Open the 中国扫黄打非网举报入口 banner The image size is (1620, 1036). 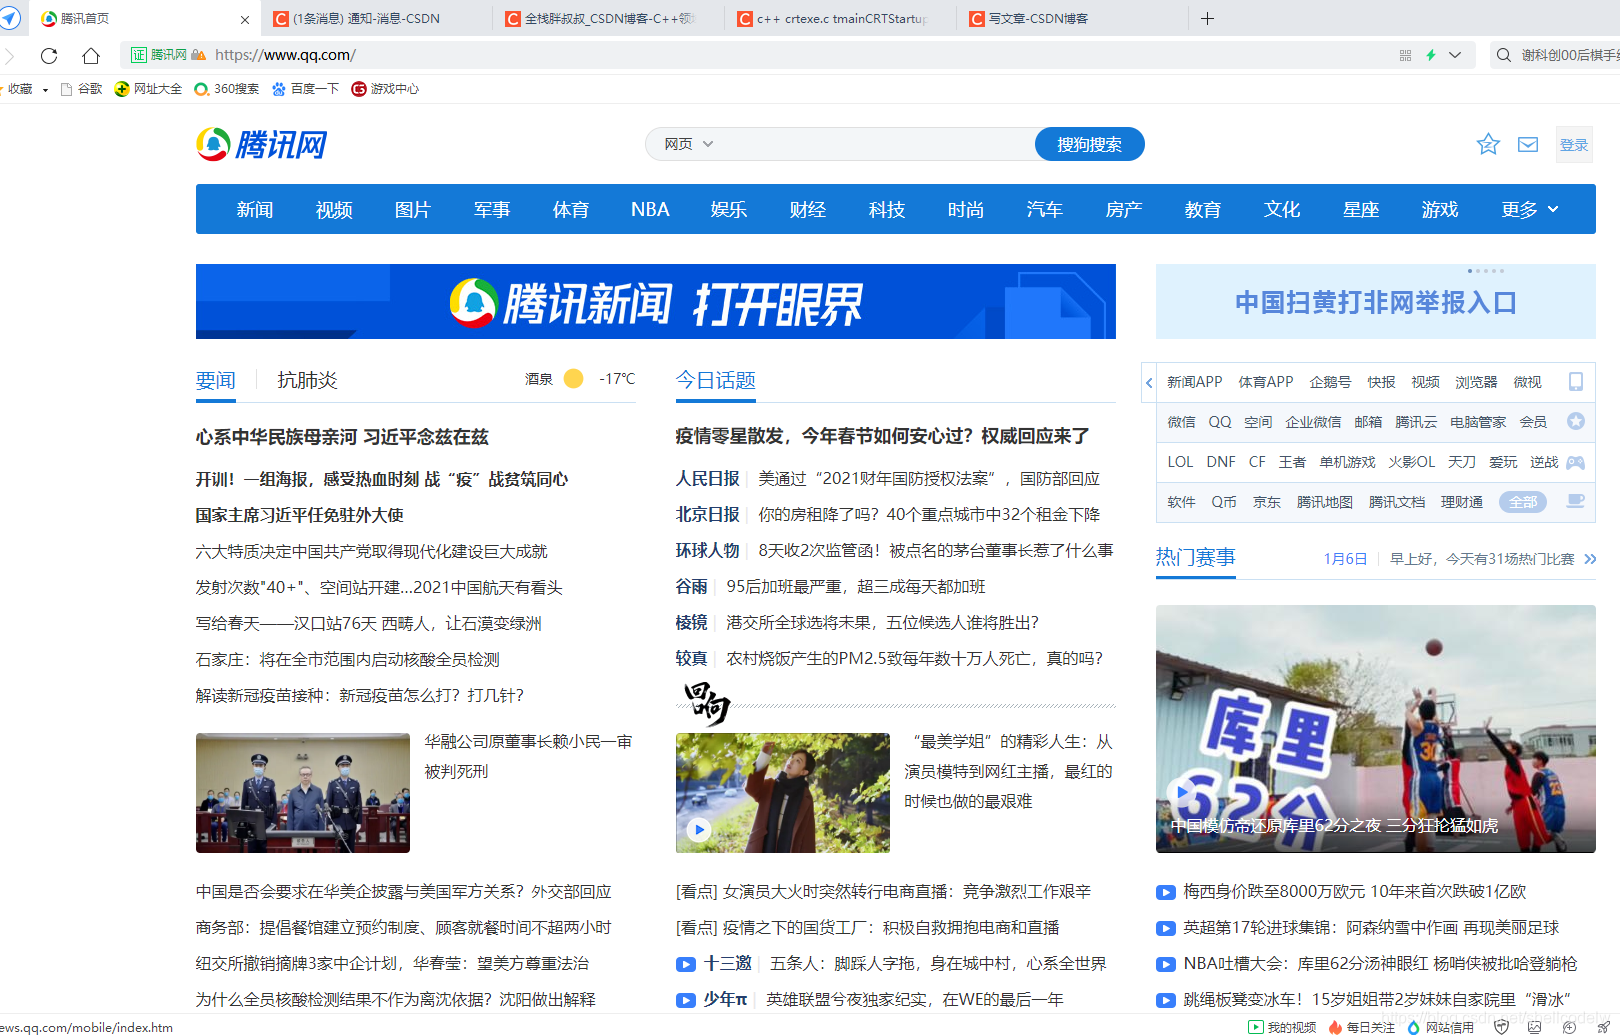pyautogui.click(x=1376, y=302)
